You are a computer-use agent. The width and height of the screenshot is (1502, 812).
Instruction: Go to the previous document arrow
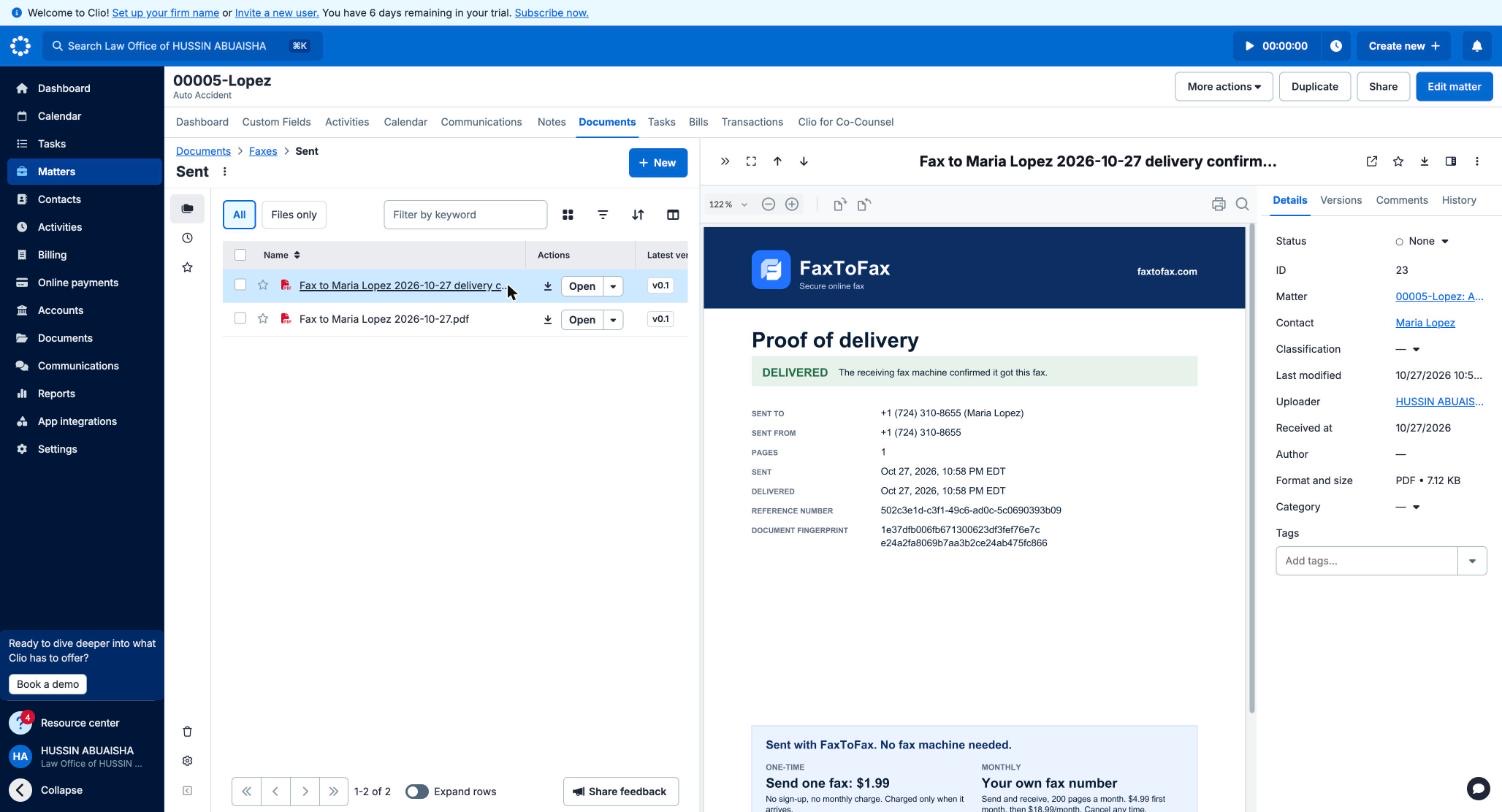[x=777, y=162]
